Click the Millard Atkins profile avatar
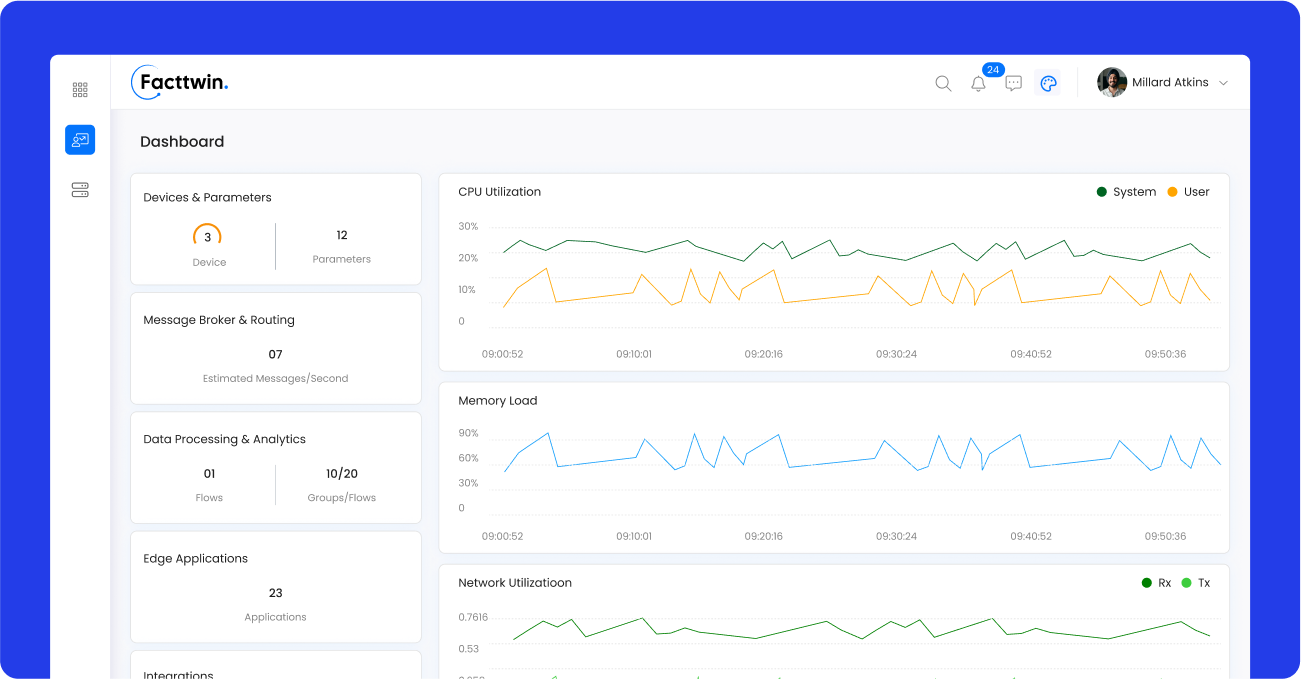The image size is (1301, 679). point(1112,82)
